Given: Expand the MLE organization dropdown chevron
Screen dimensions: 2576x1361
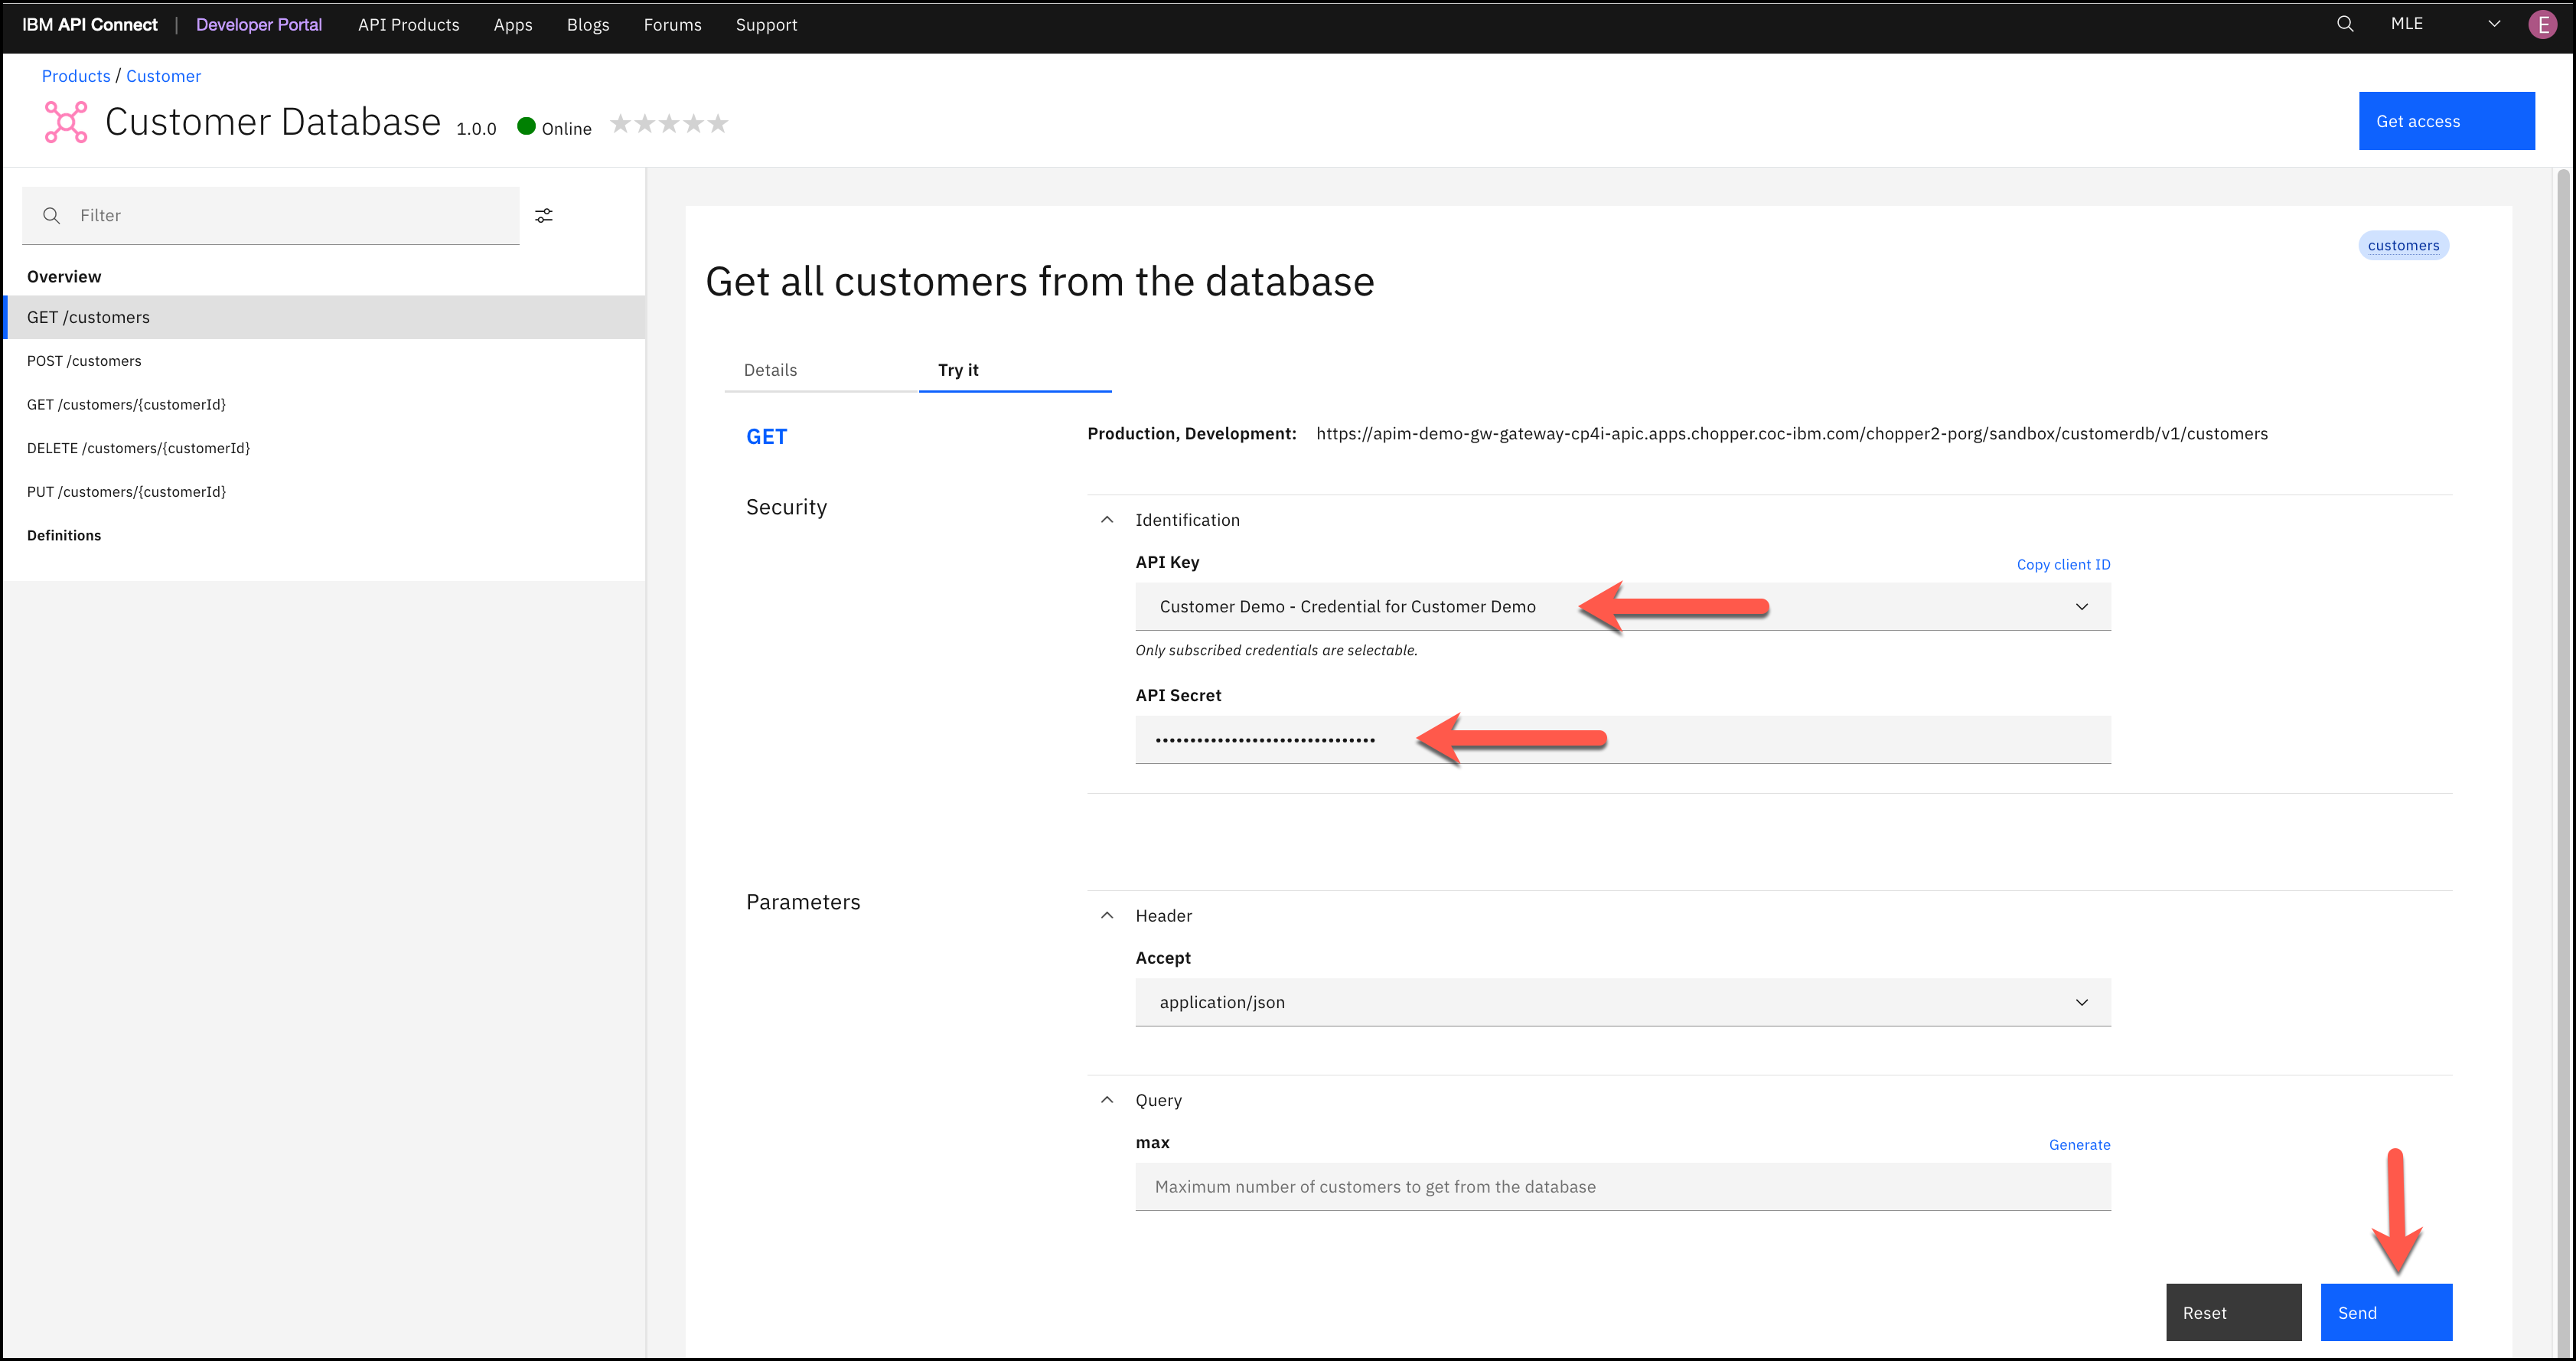Looking at the screenshot, I should tap(2494, 24).
